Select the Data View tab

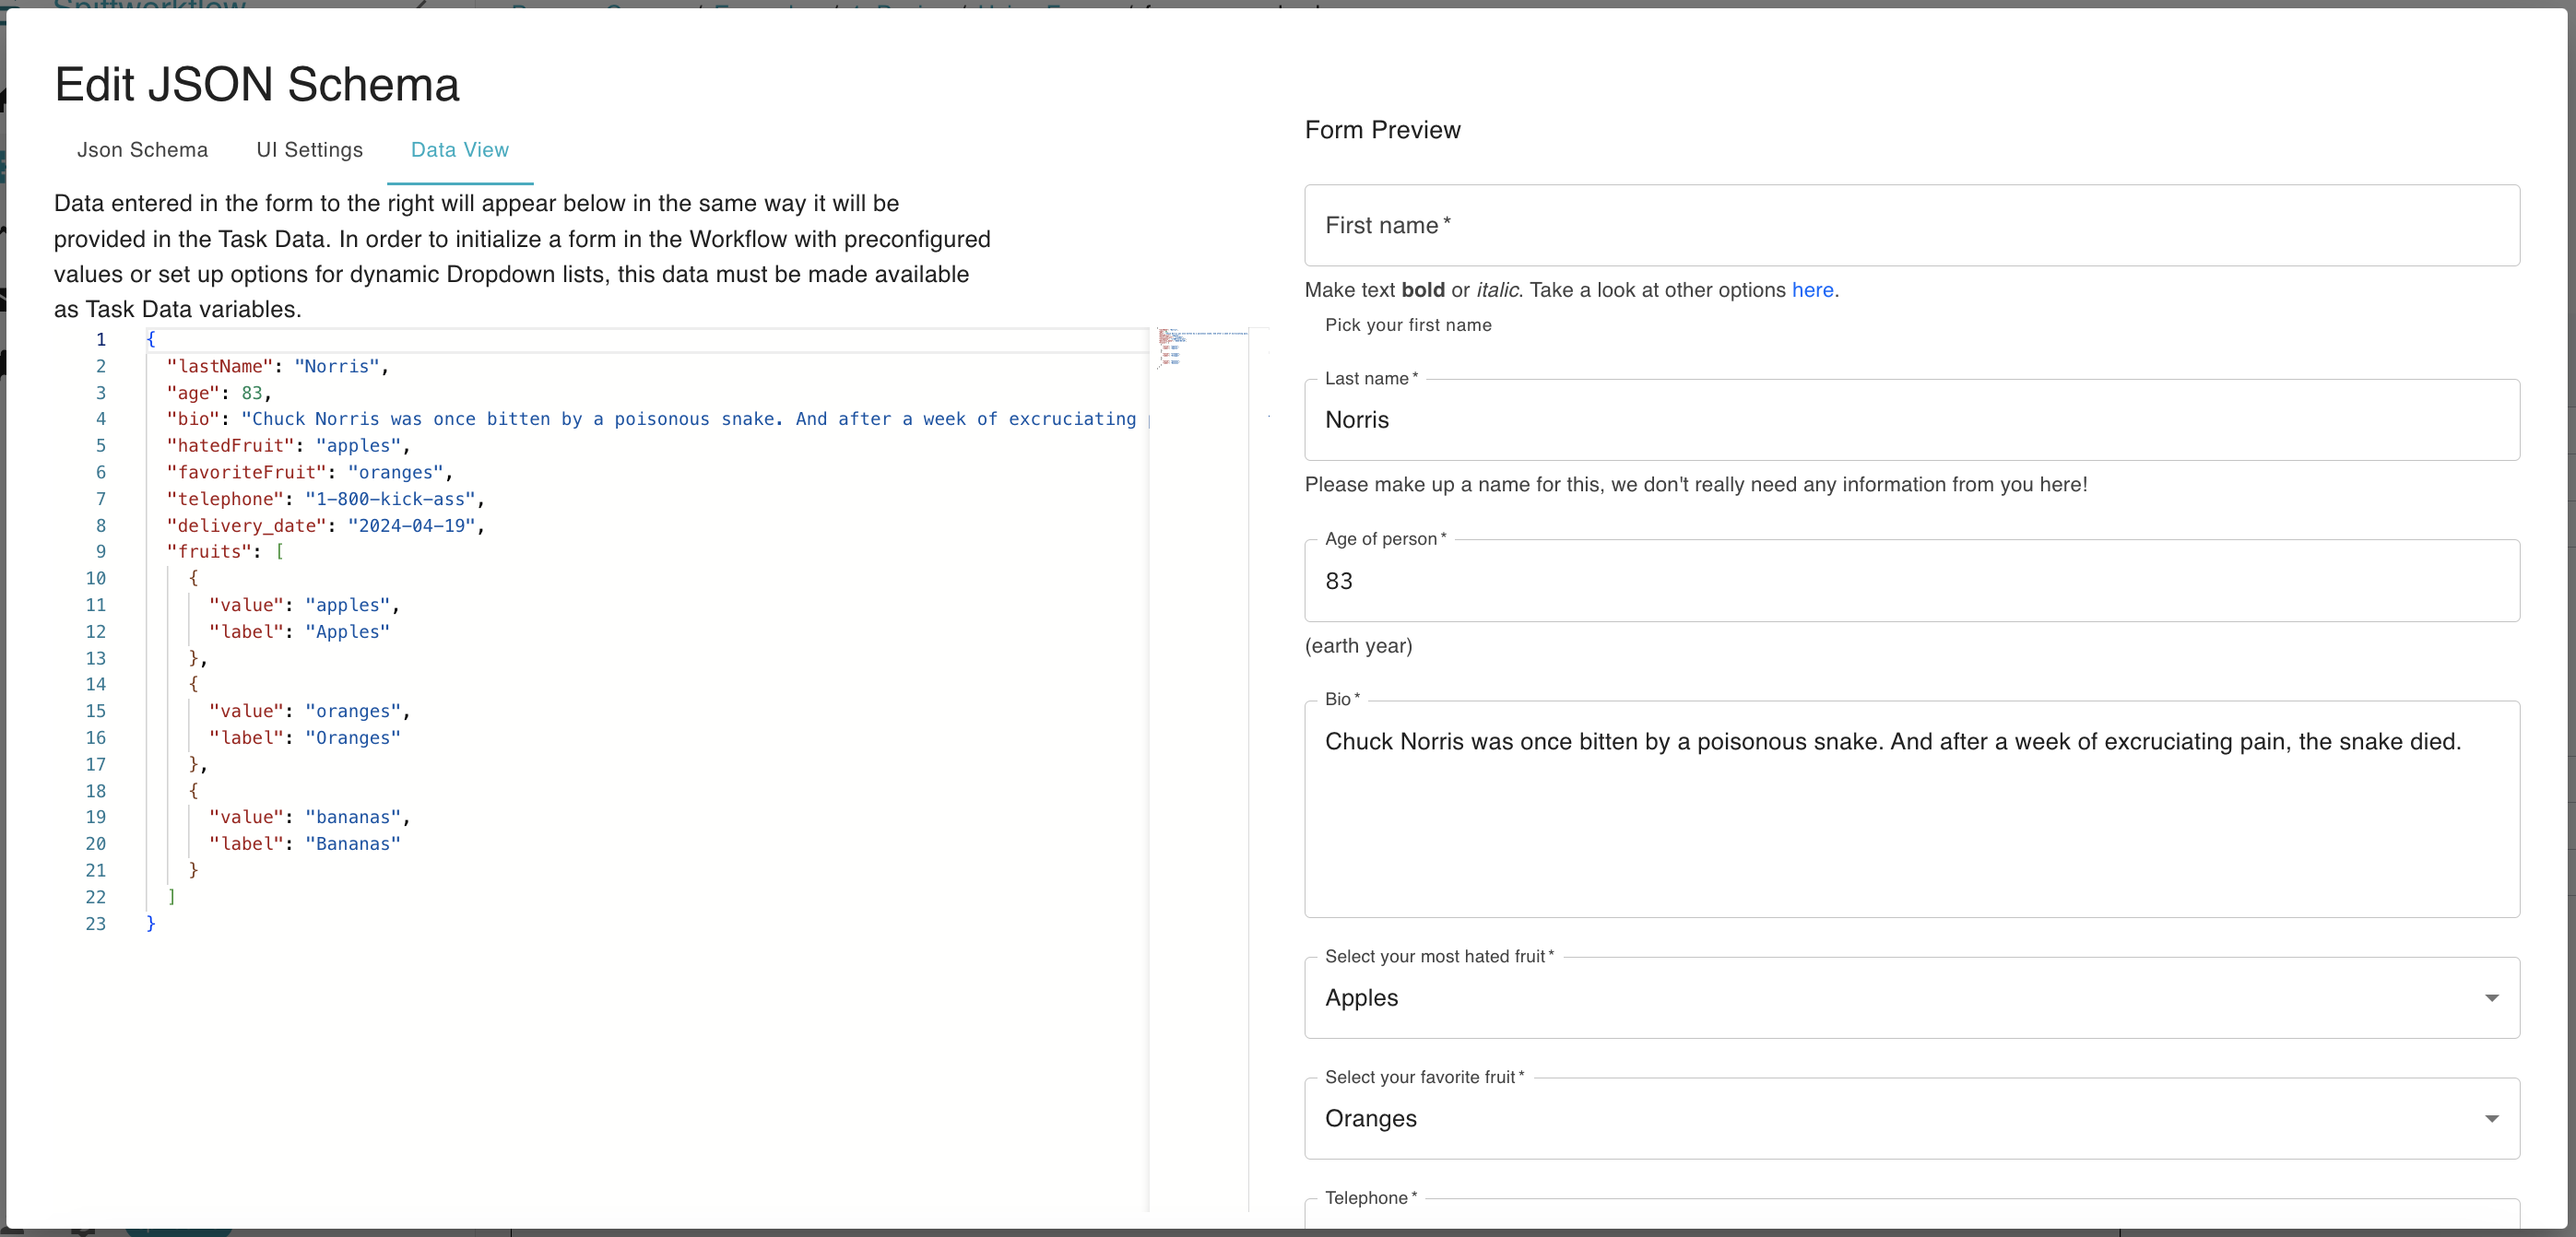[x=460, y=150]
